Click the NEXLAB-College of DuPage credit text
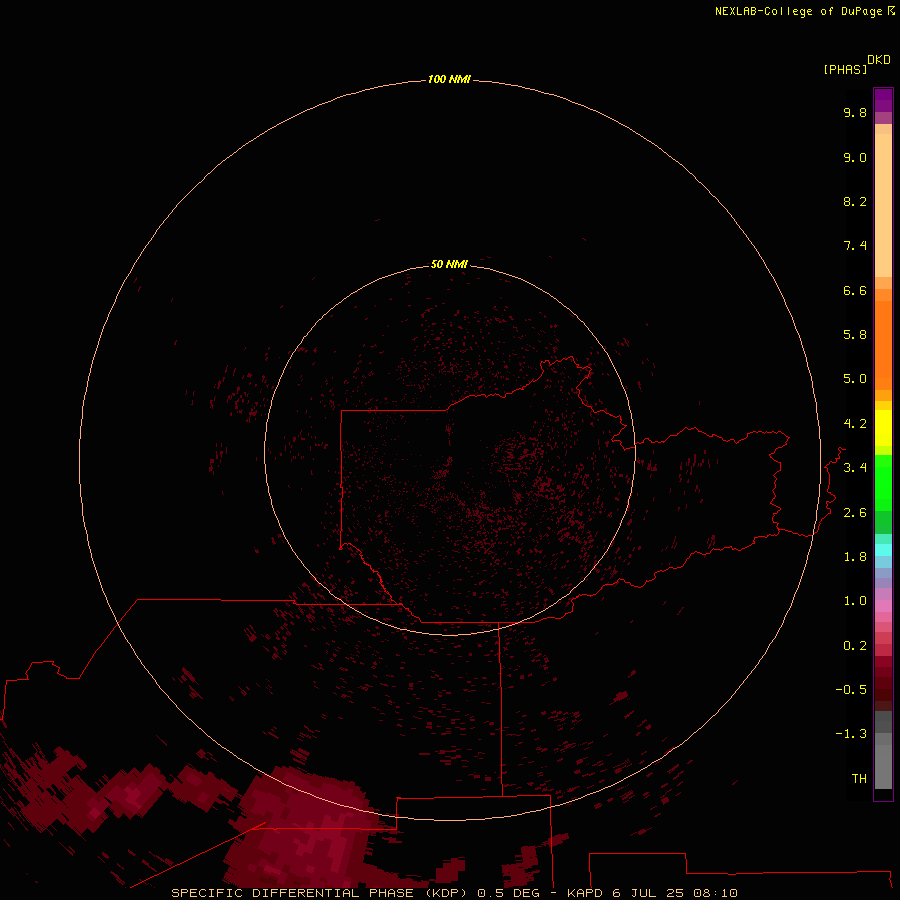Image resolution: width=900 pixels, height=900 pixels. point(798,11)
